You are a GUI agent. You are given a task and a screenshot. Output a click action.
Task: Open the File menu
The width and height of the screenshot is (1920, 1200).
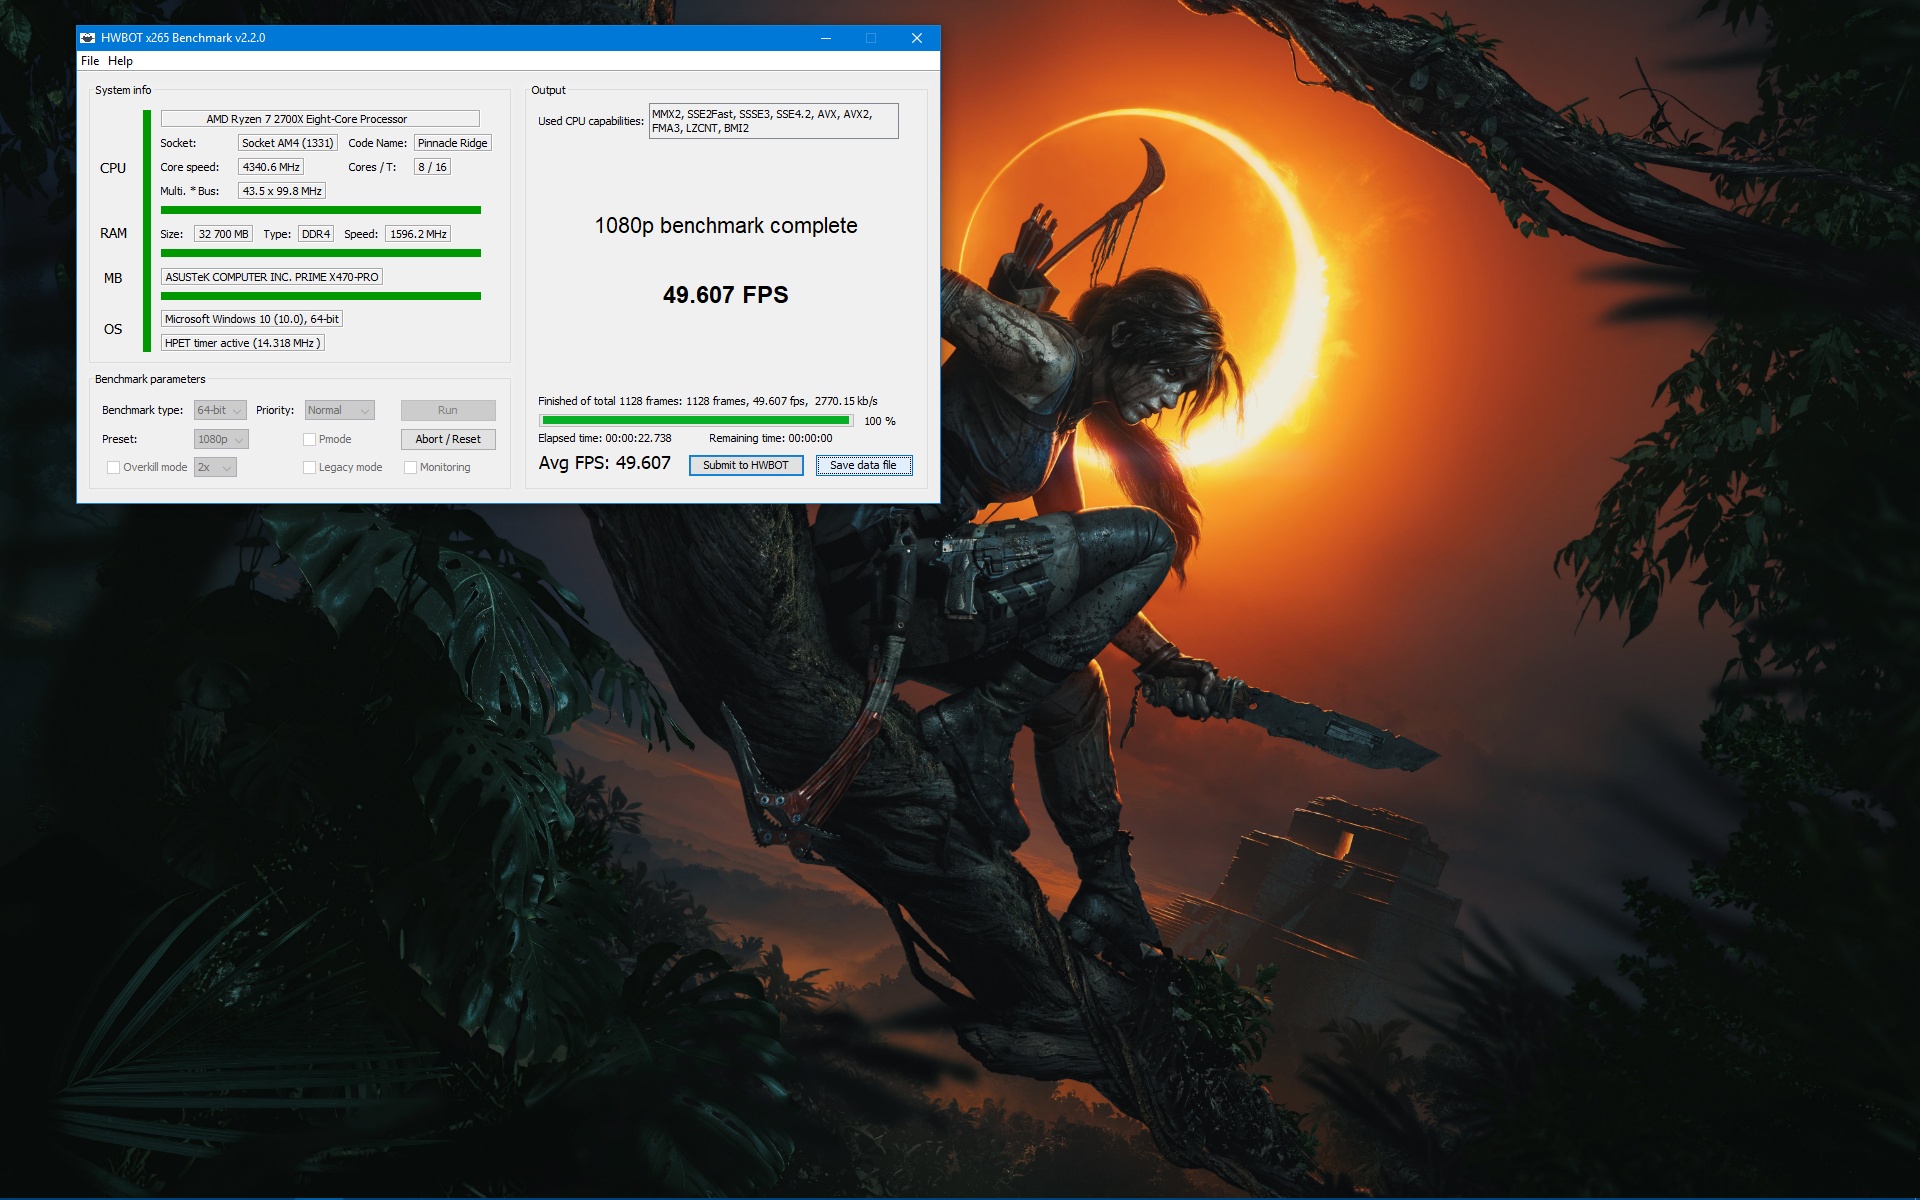90,61
